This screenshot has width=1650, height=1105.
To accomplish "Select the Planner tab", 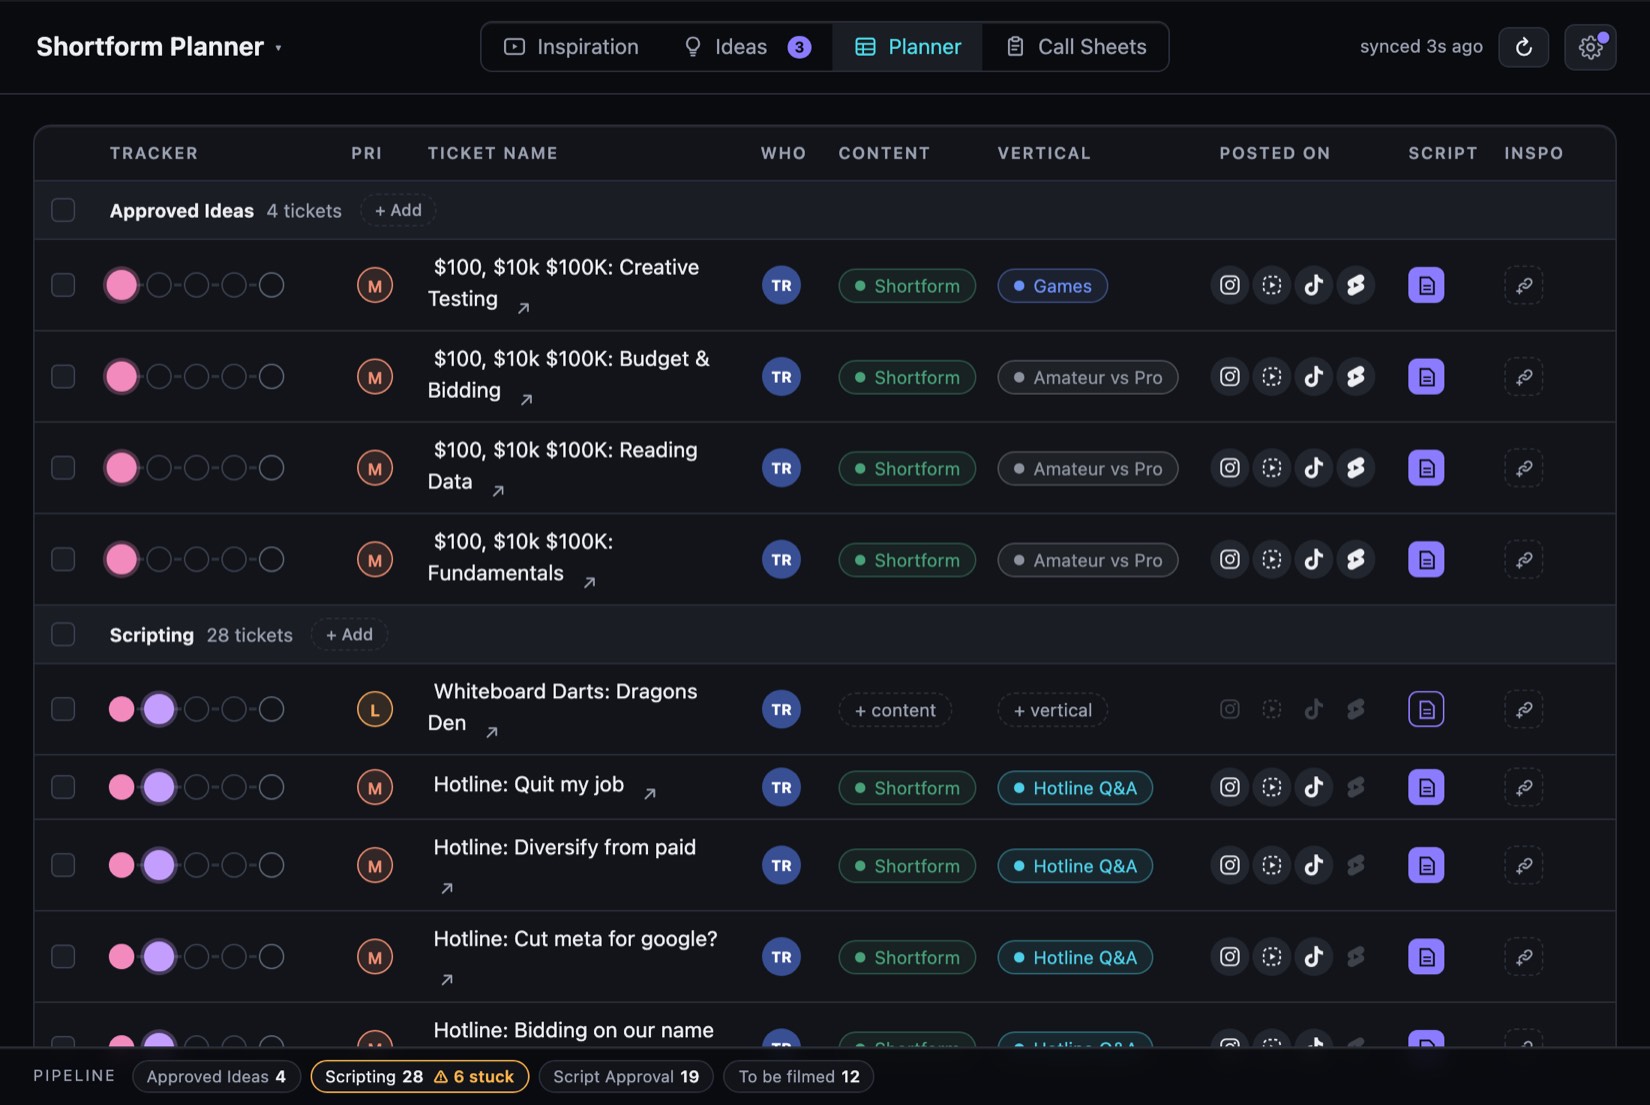I will (x=908, y=47).
